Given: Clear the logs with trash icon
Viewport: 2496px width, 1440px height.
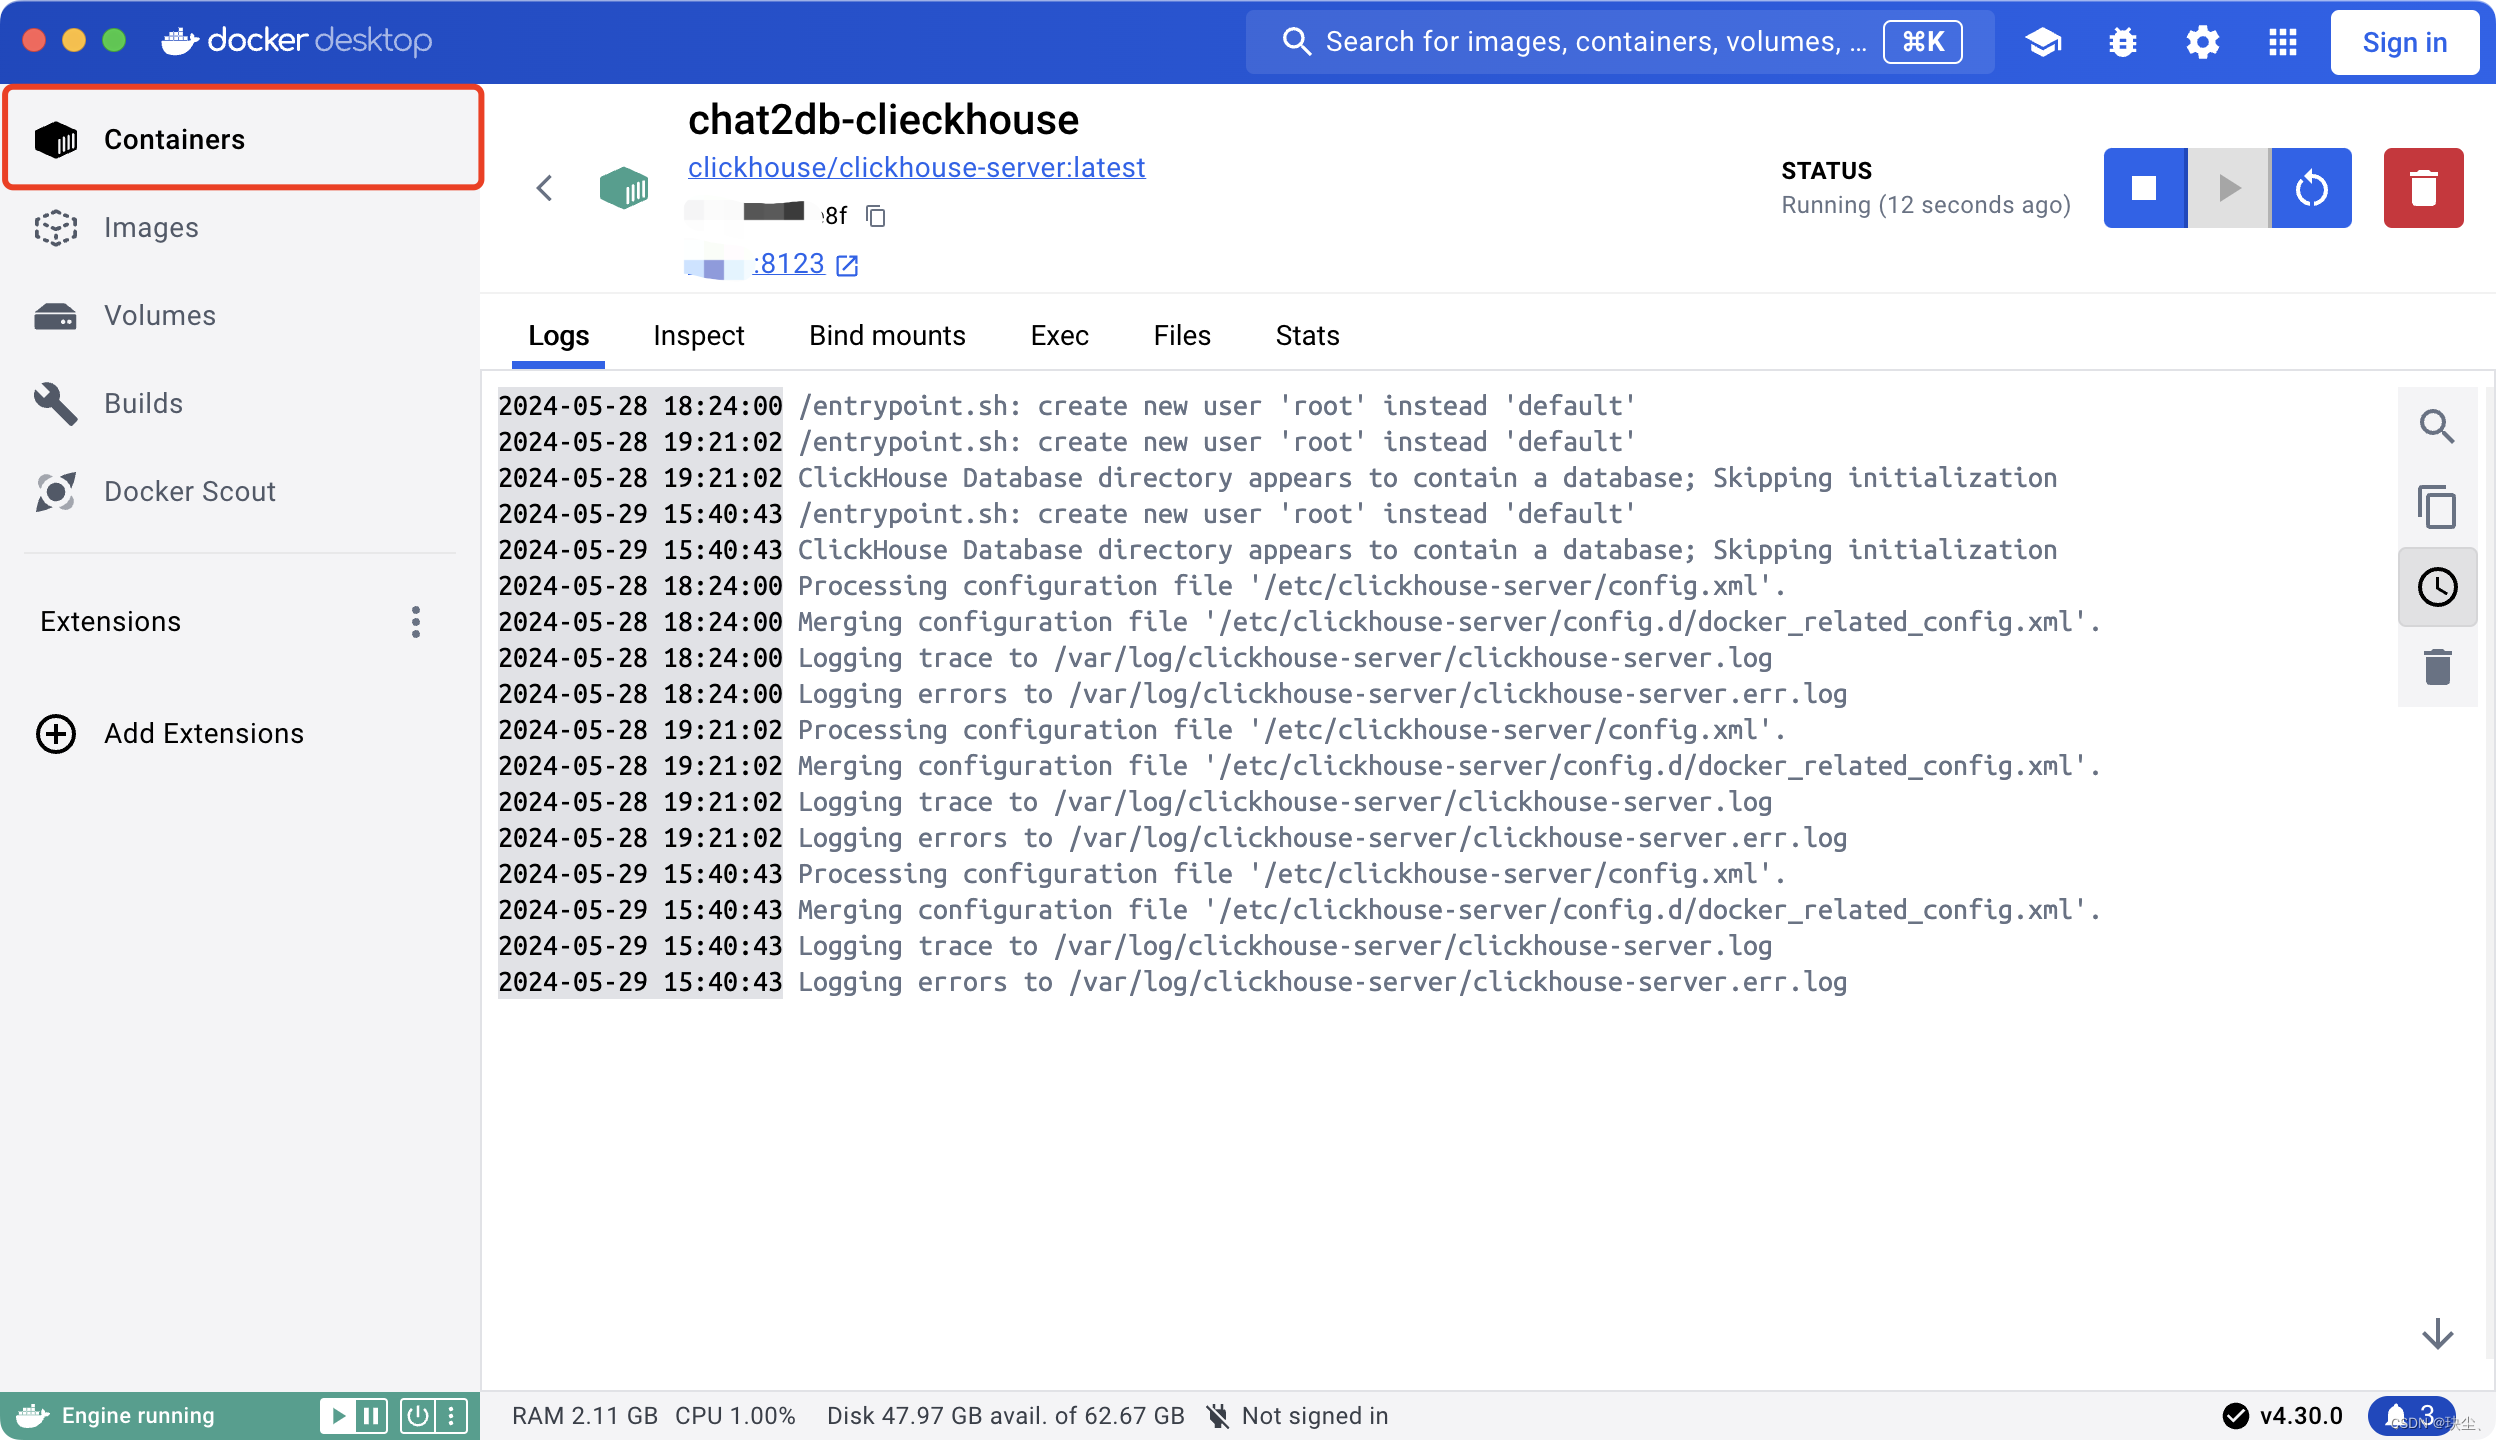Looking at the screenshot, I should coord(2437,667).
